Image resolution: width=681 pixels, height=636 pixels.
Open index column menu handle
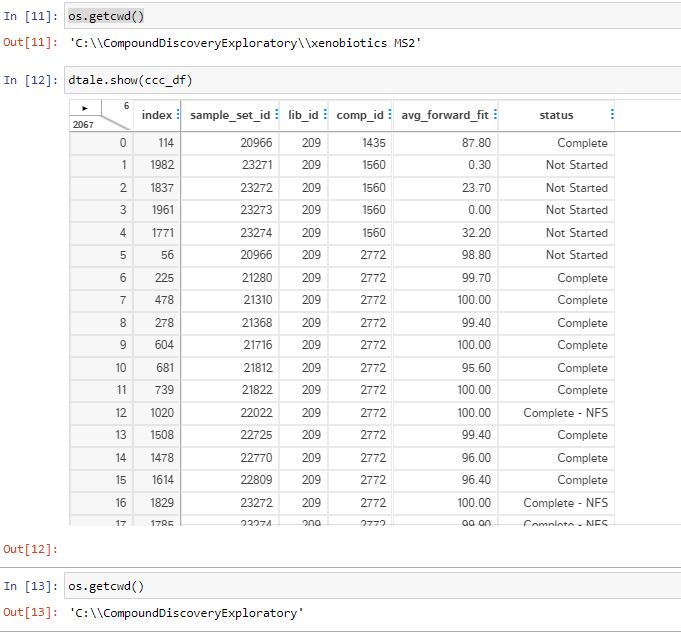[x=178, y=114]
